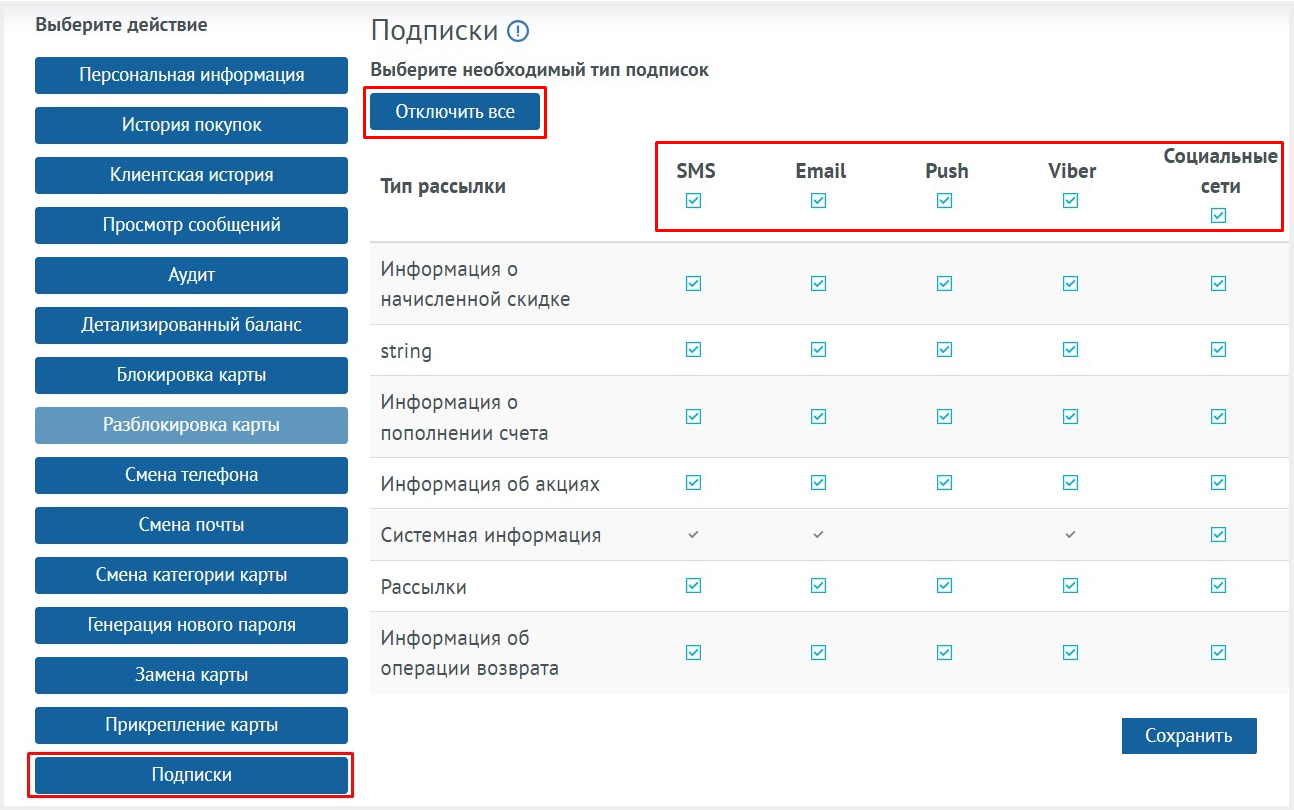Toggle the Push column header checkbox
This screenshot has height=810, width=1294.
coord(945,200)
